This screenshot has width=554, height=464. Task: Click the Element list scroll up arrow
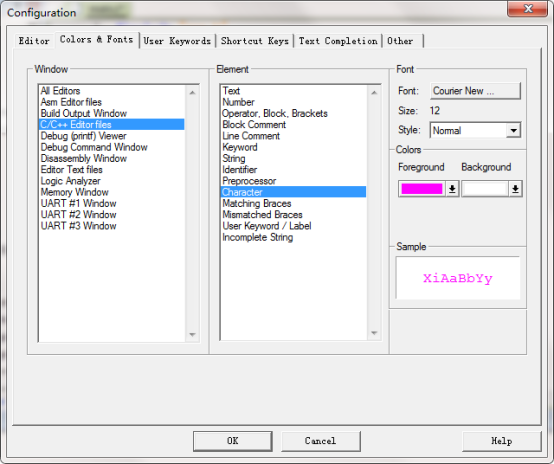(x=374, y=93)
